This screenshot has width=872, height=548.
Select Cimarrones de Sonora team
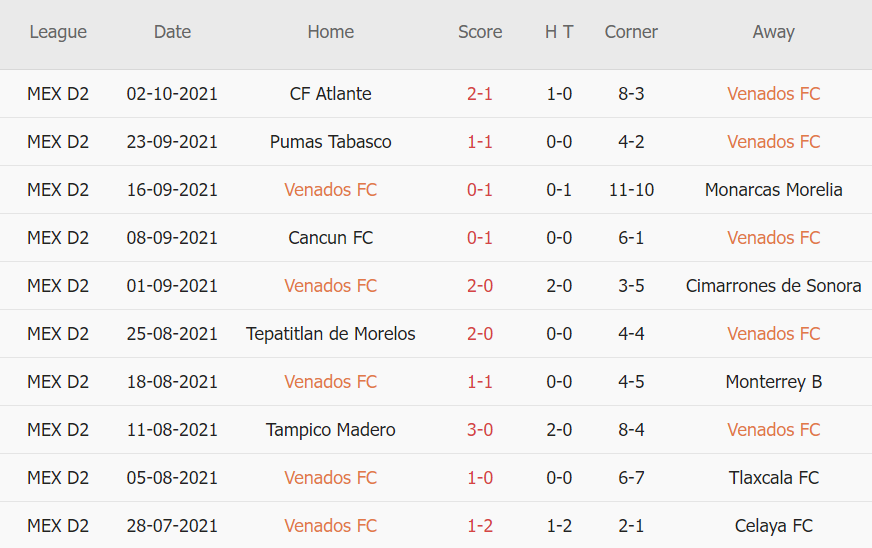pos(773,286)
